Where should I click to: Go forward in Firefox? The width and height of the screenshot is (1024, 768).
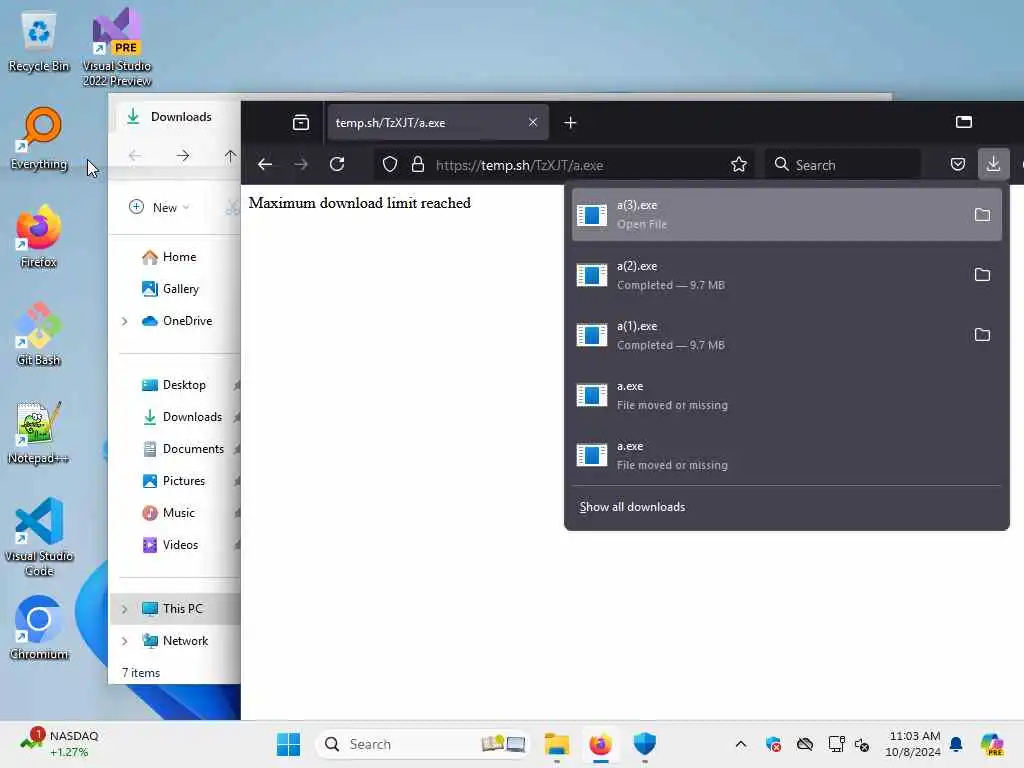point(301,164)
